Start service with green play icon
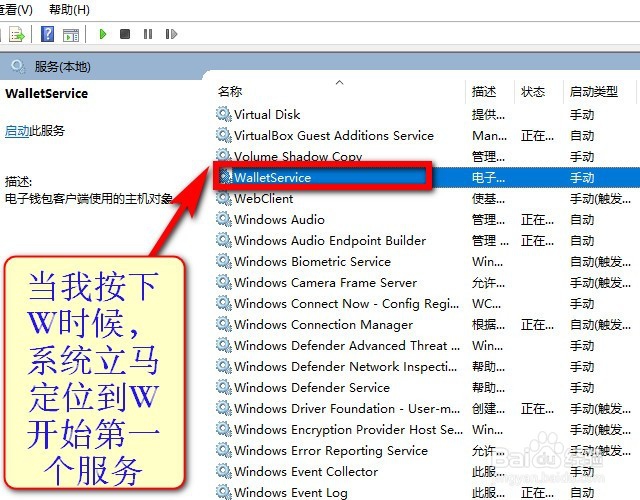Screen dimensions: 640x500 click(103, 34)
